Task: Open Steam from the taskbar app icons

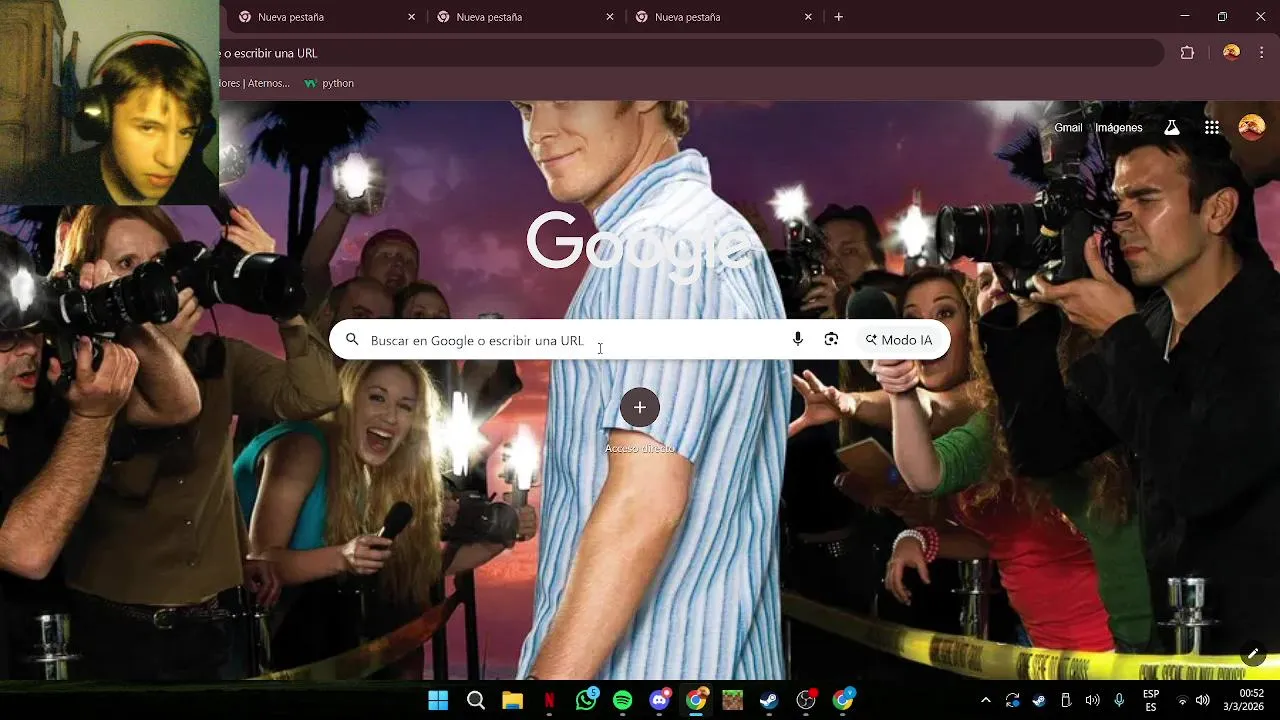Action: [769, 700]
